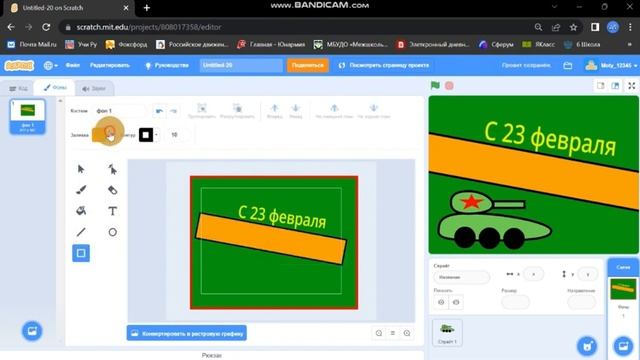Bookmark page with star icon
This screenshot has width=640, height=360.
click(x=573, y=27)
